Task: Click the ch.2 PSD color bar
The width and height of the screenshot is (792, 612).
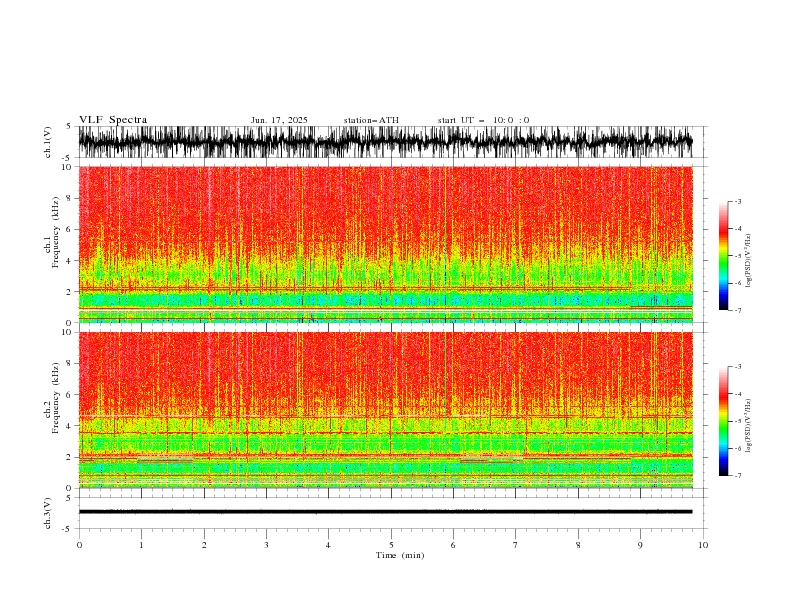Action: pos(723,421)
